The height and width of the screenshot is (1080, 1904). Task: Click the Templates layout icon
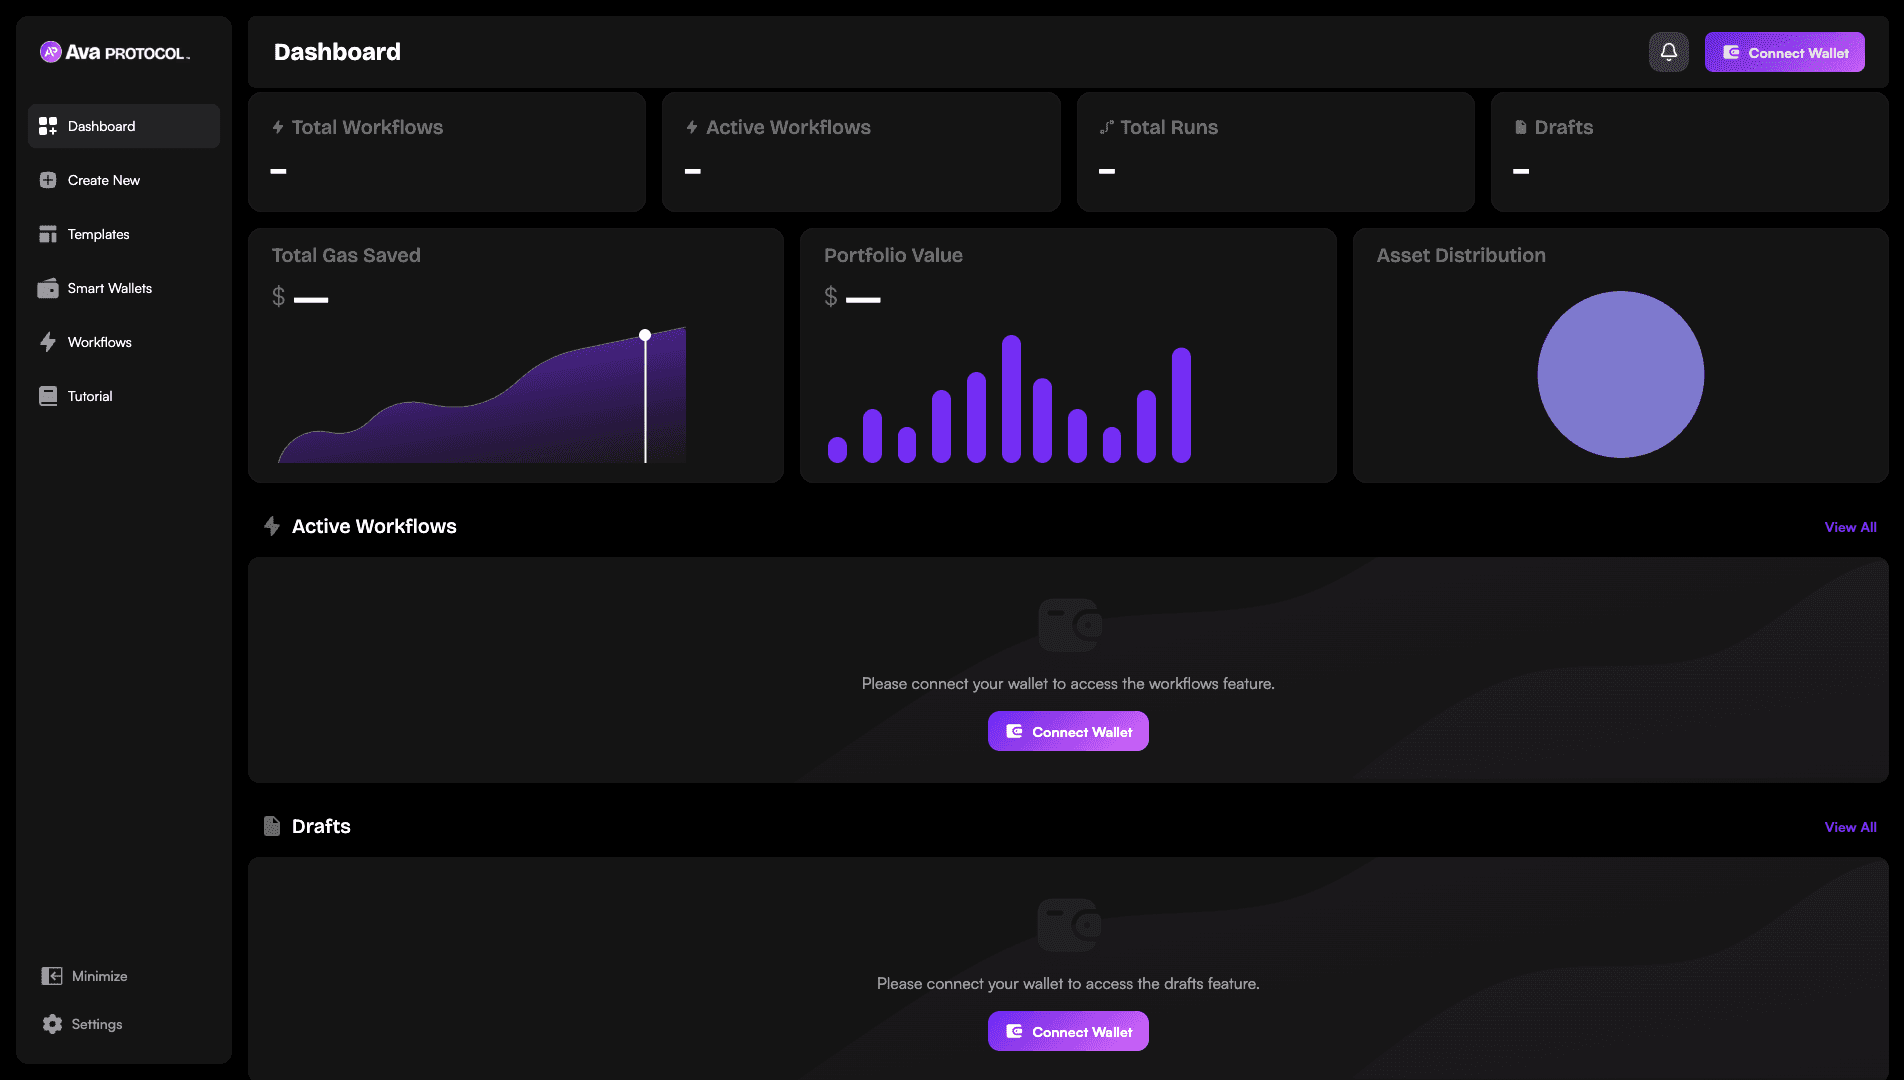coord(48,234)
